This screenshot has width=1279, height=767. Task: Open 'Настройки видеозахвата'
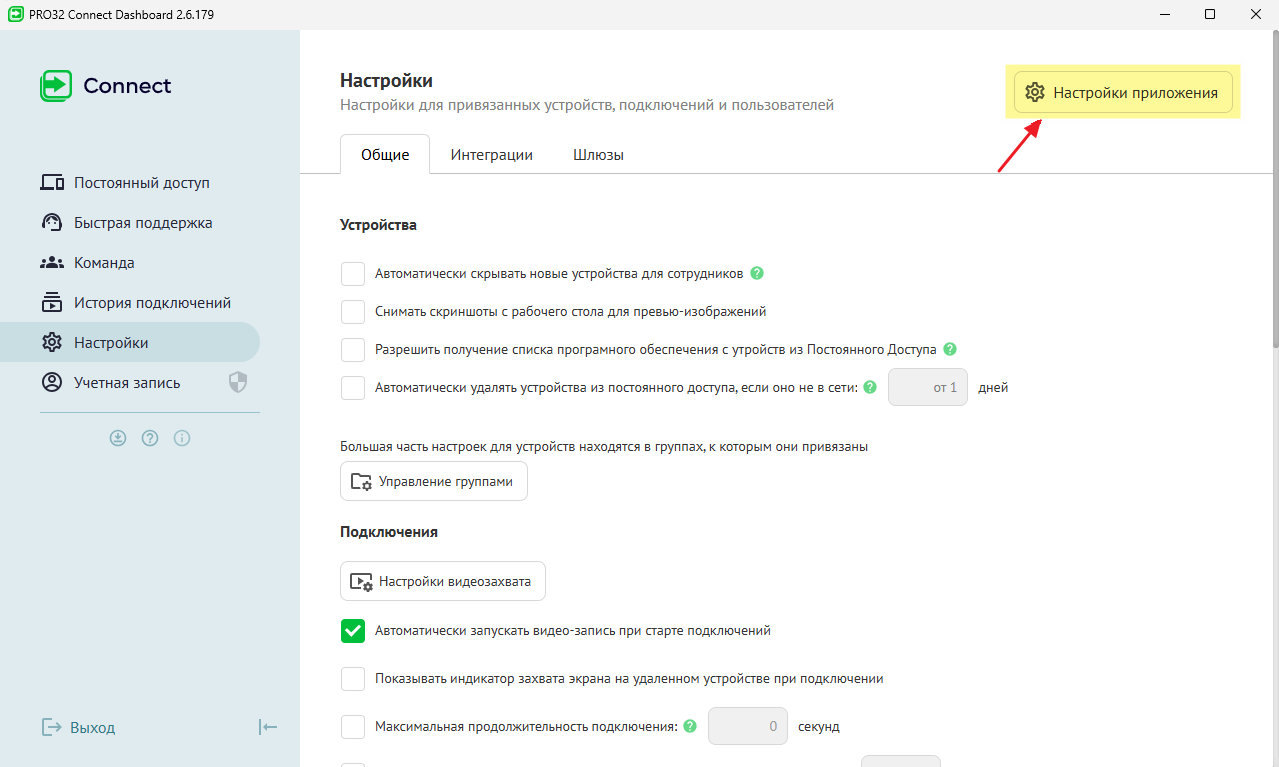click(442, 581)
